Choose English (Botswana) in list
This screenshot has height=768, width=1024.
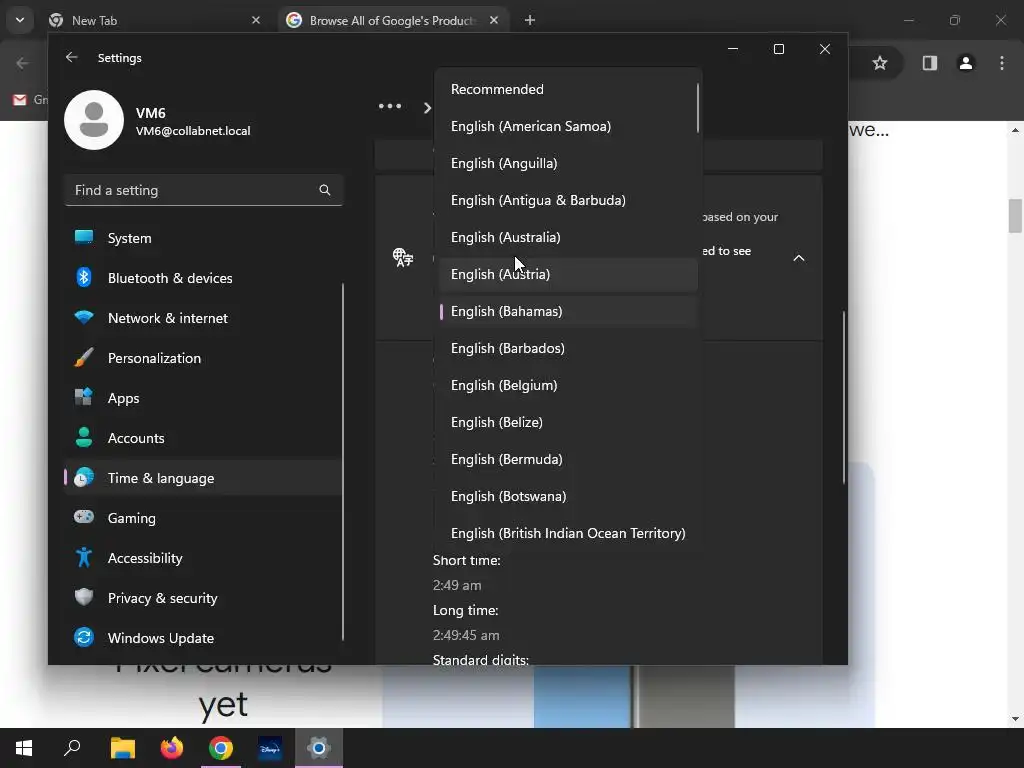tap(566, 496)
